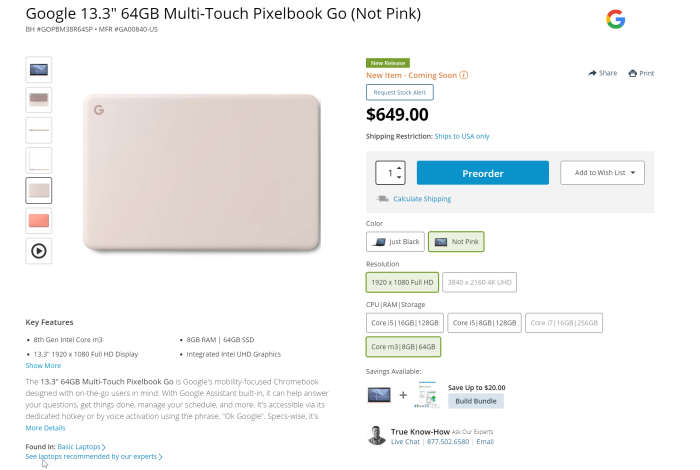Click the Build Bundle button

pyautogui.click(x=475, y=401)
